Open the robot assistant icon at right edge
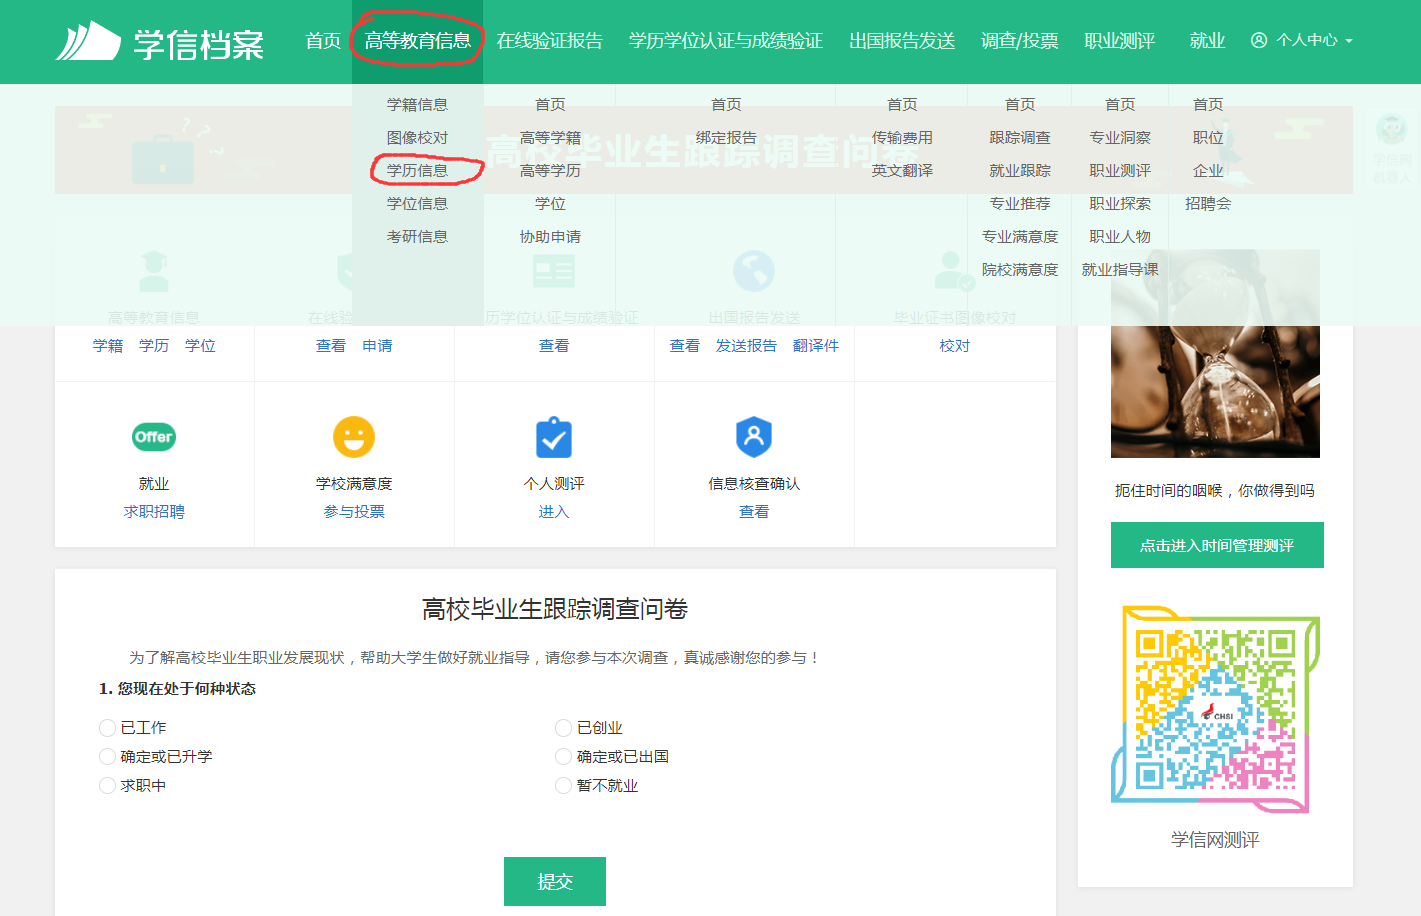 (1391, 129)
